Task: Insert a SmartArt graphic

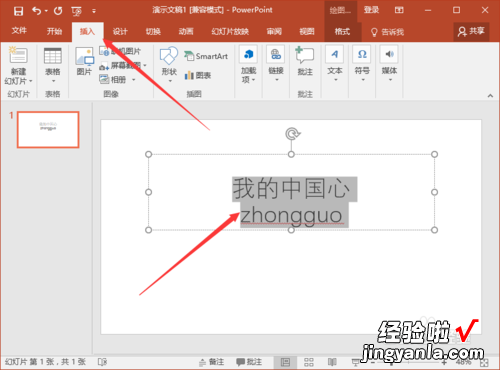Action: [206, 56]
